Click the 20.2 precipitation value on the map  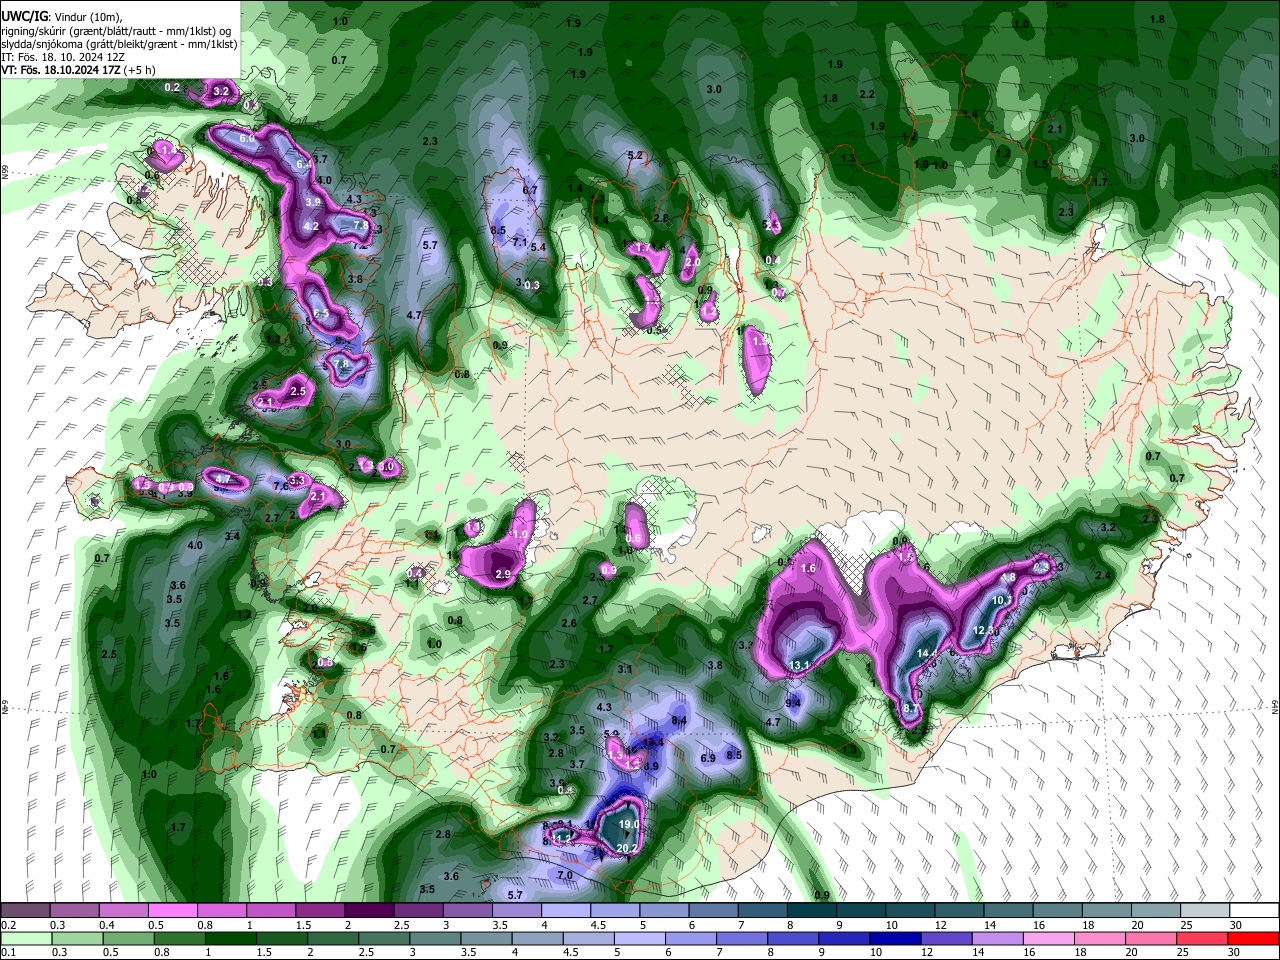click(627, 849)
